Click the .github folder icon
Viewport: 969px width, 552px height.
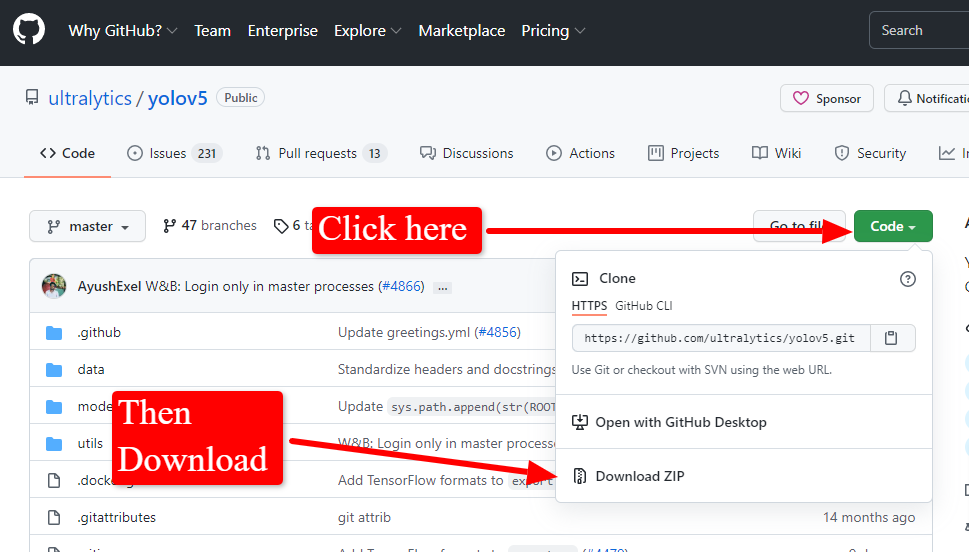(54, 333)
